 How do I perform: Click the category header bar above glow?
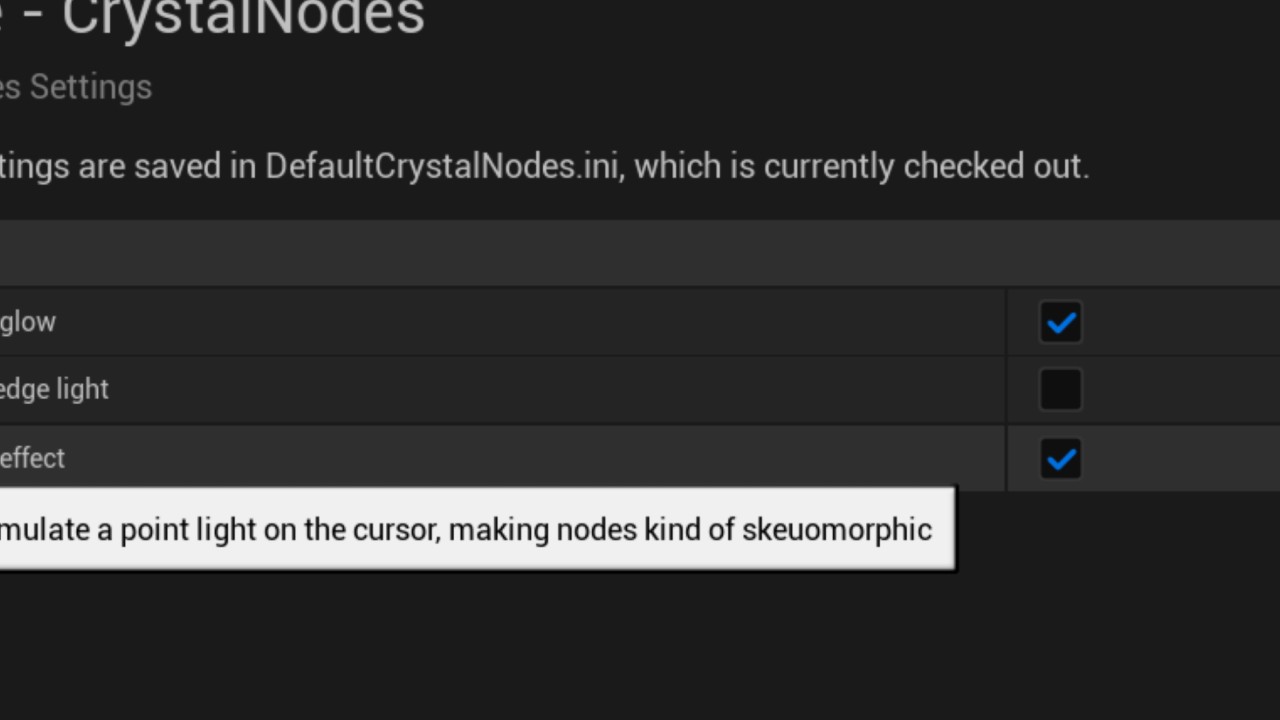pos(600,254)
